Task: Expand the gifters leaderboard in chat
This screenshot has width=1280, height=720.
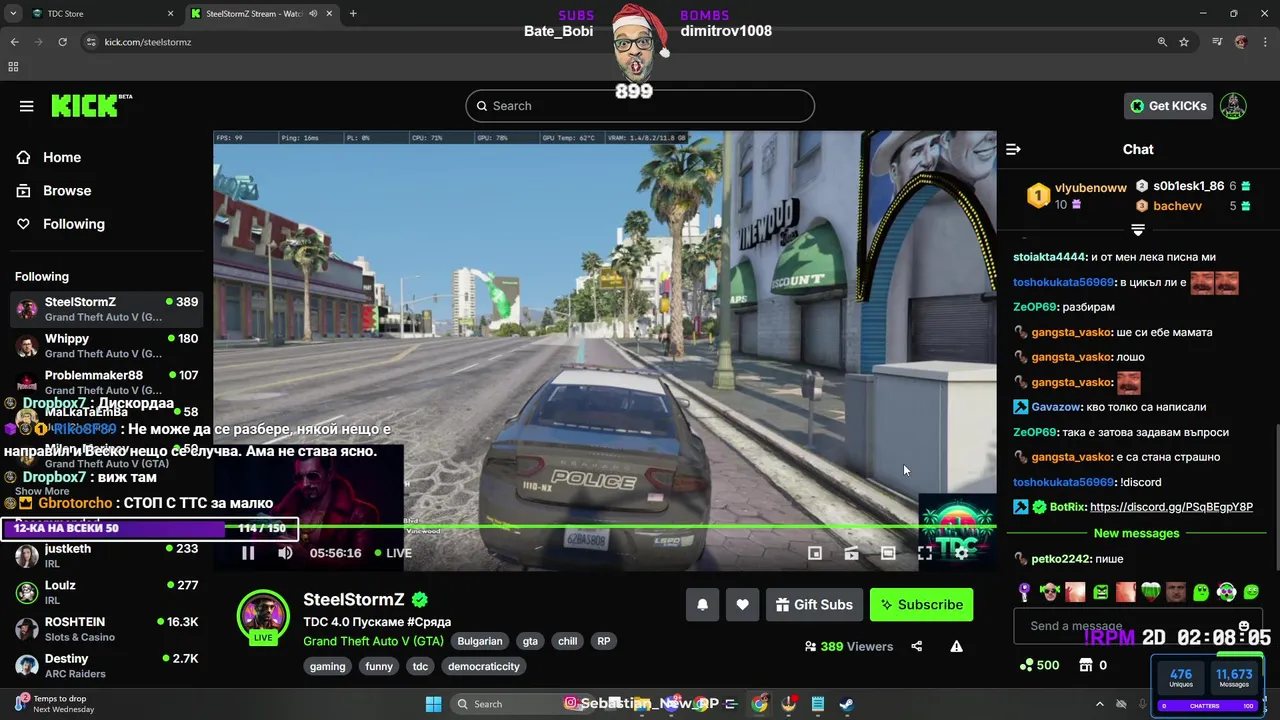Action: 1138,230
